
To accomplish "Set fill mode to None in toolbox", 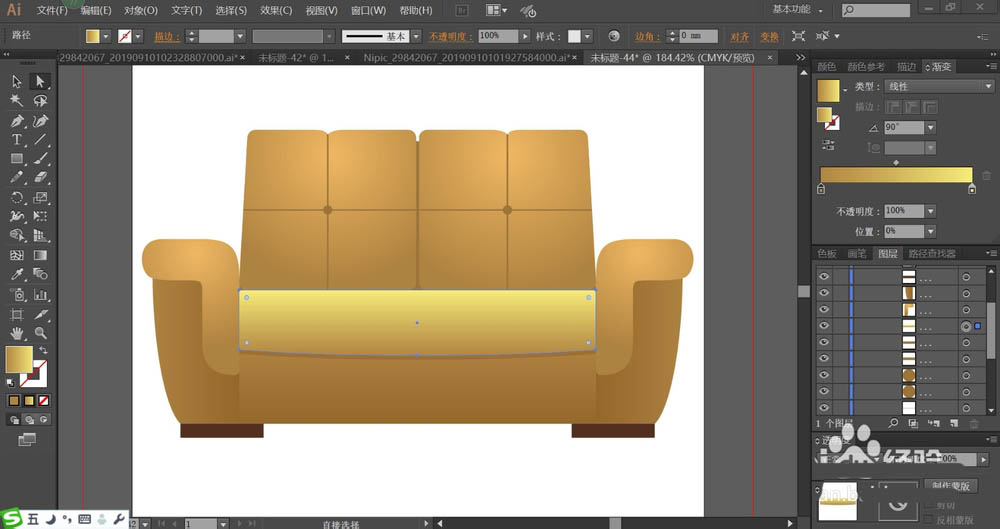I will pyautogui.click(x=43, y=401).
